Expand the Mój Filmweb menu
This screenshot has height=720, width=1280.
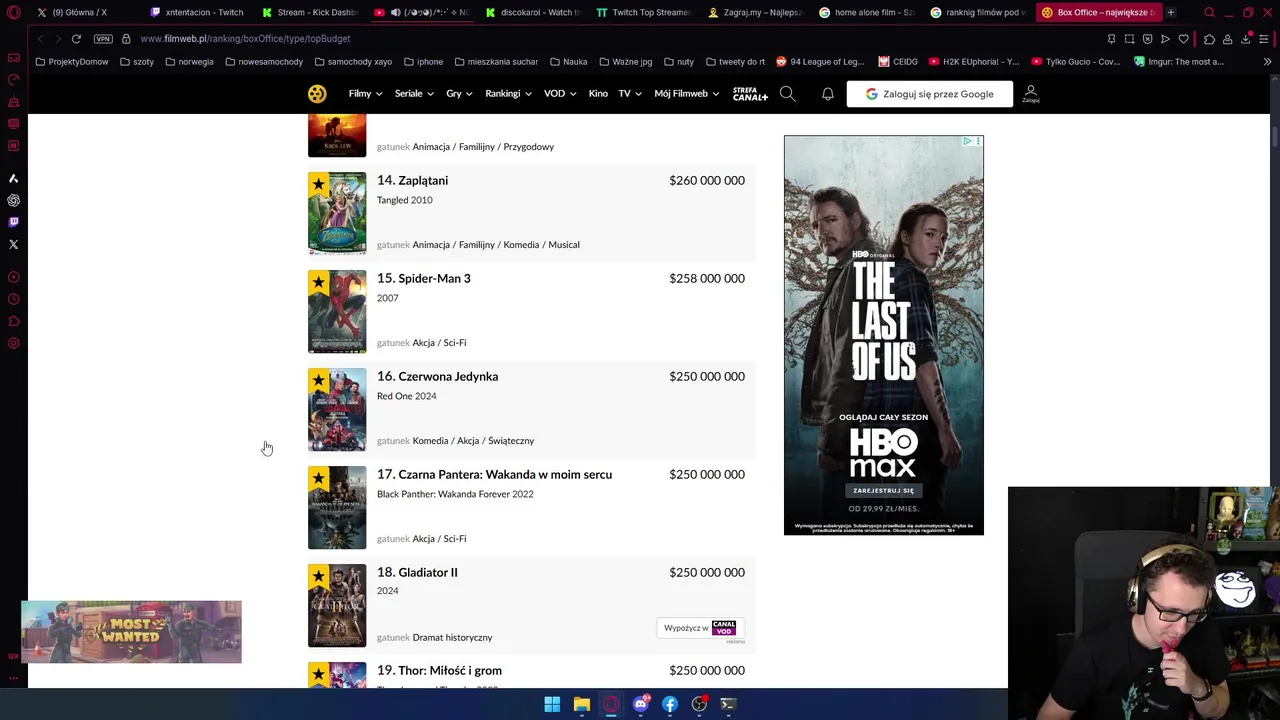[x=686, y=94]
